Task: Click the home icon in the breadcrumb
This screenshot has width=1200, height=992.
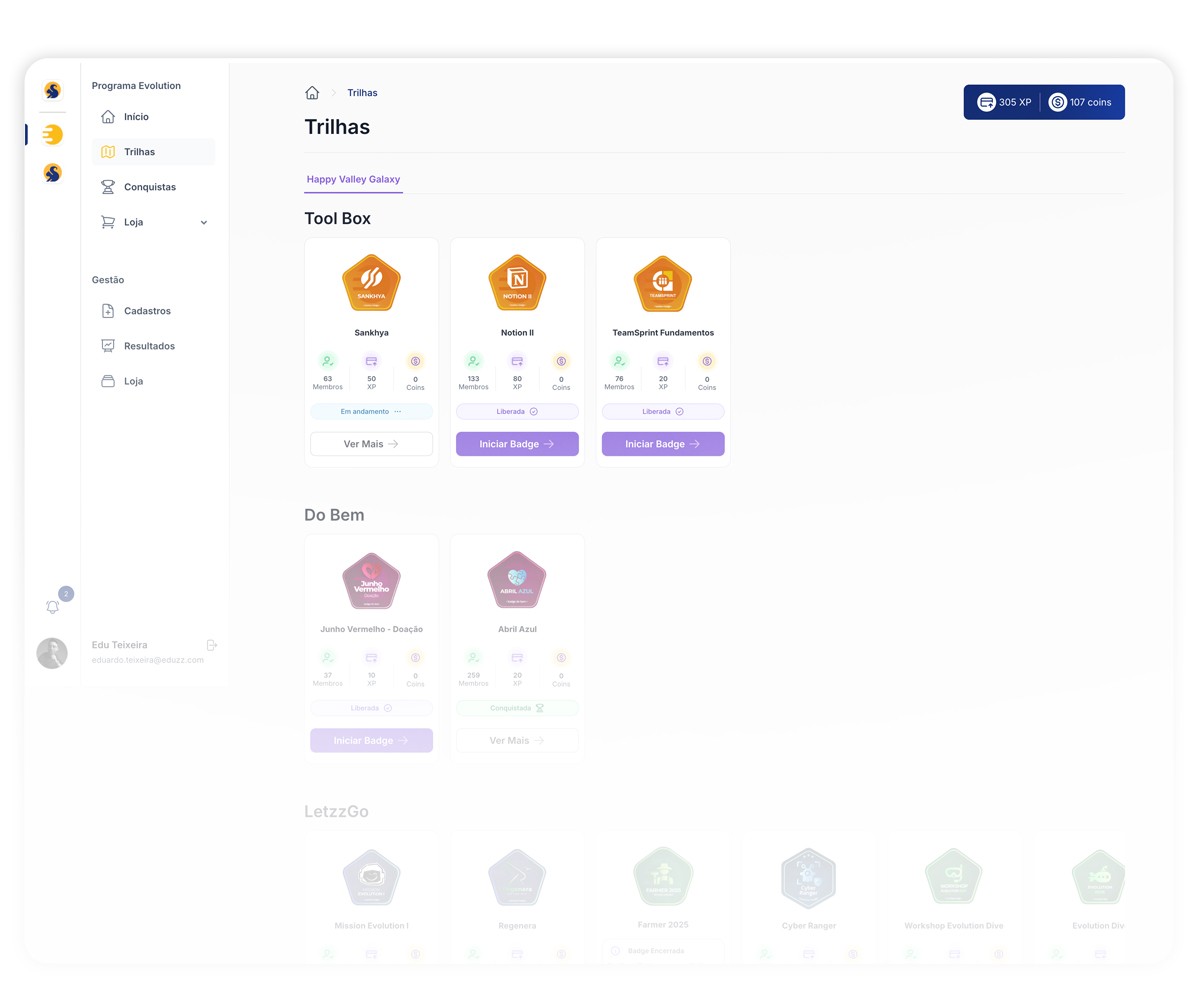Action: pos(312,93)
